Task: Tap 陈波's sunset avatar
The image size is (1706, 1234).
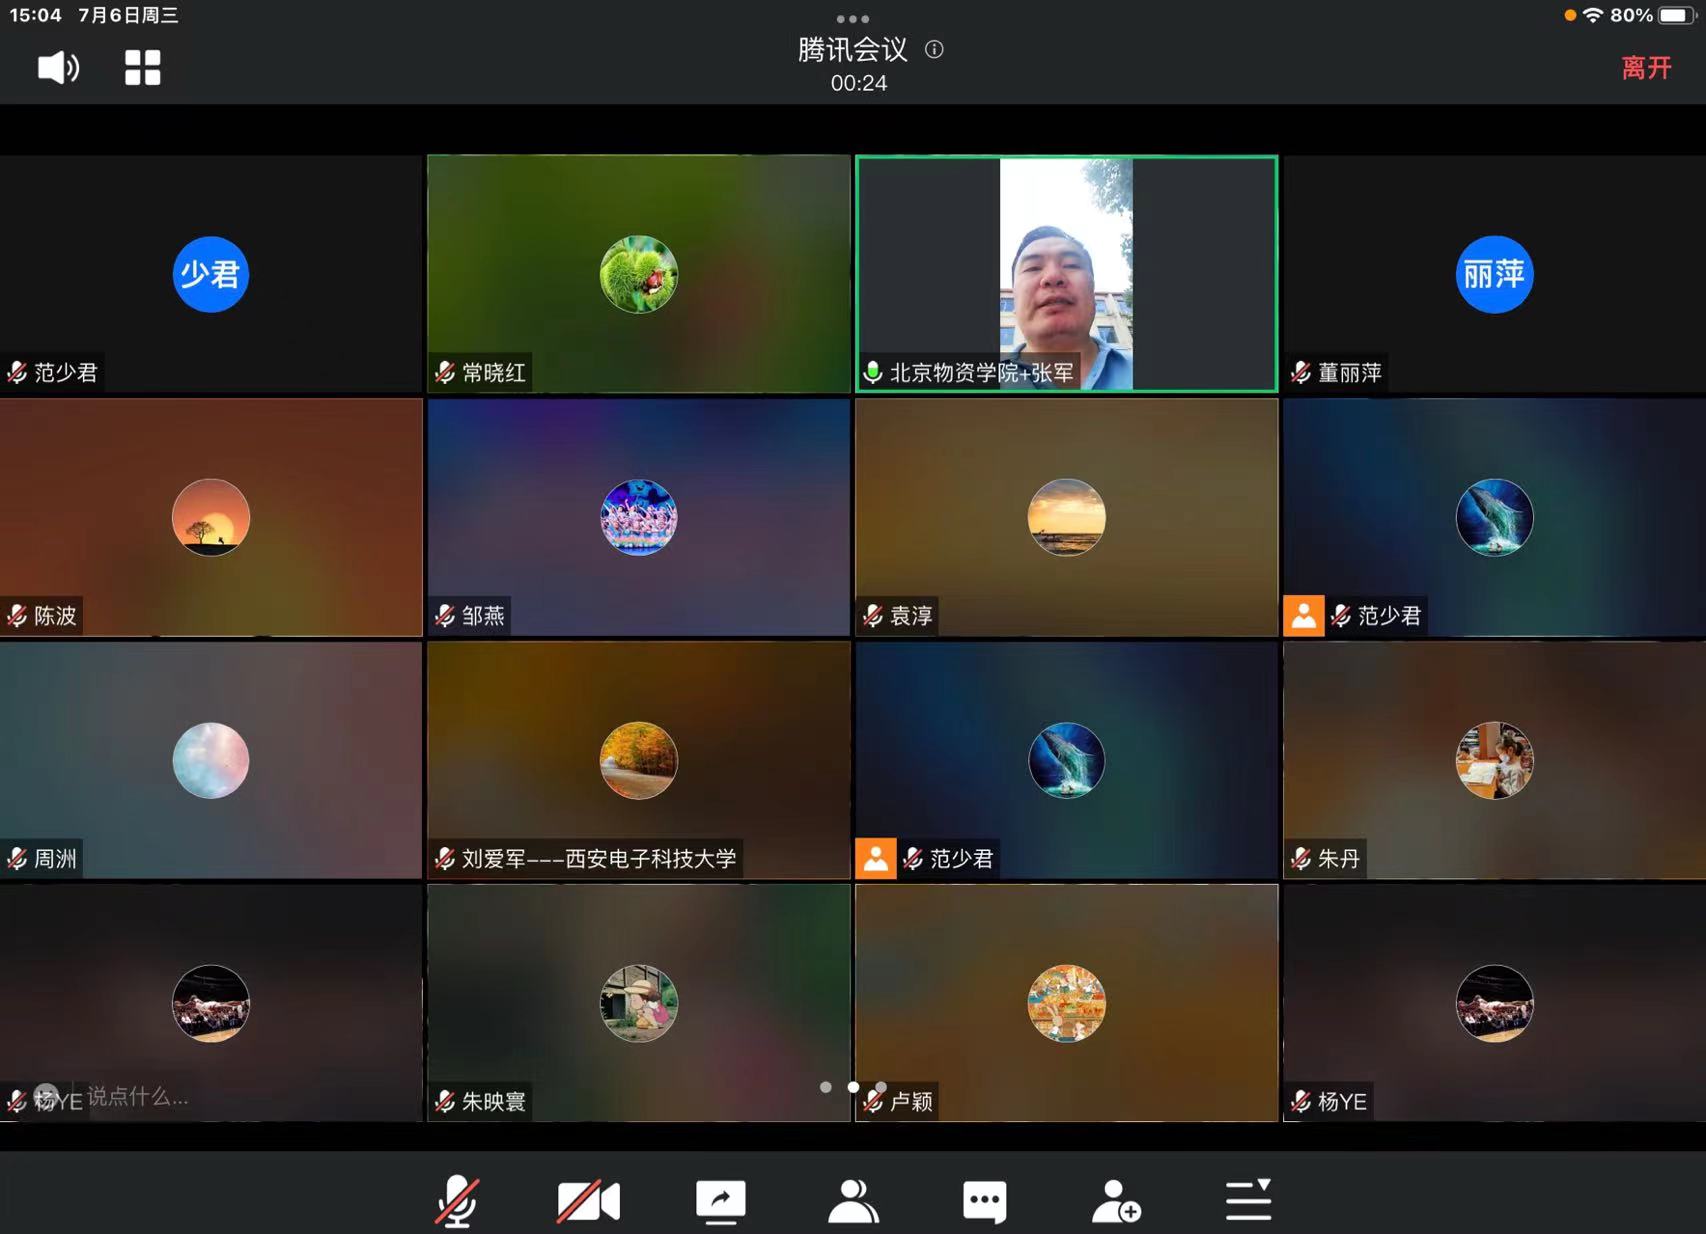Action: click(x=210, y=517)
